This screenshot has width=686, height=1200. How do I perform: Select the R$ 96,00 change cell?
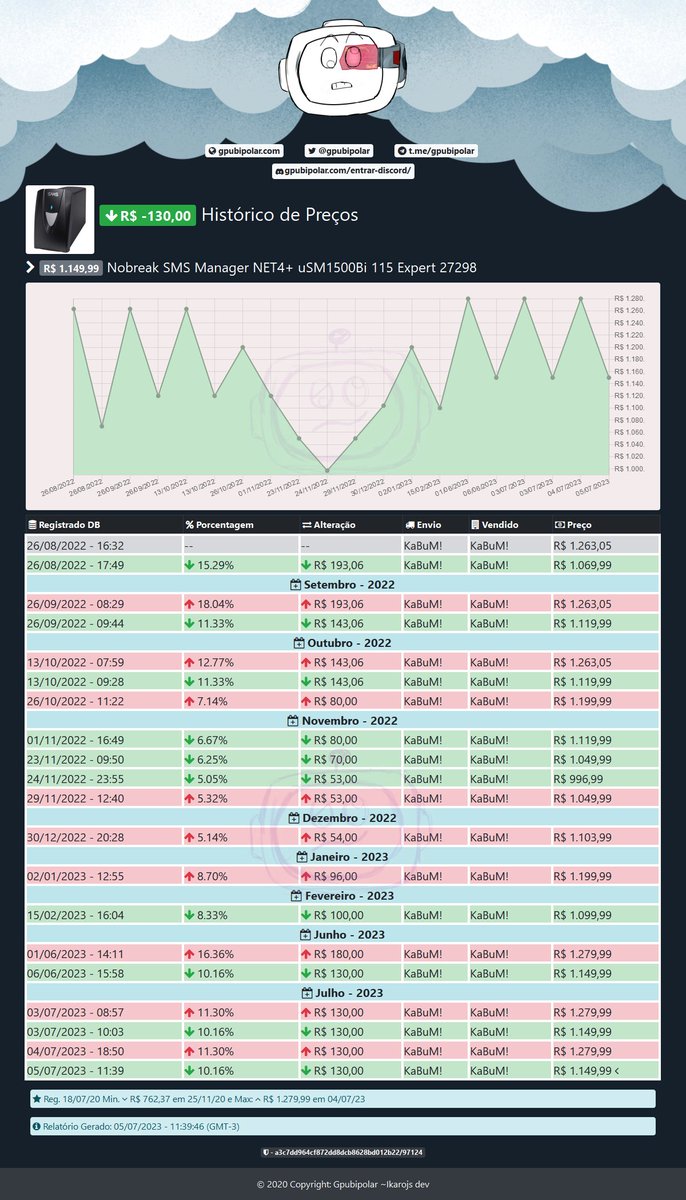(349, 876)
